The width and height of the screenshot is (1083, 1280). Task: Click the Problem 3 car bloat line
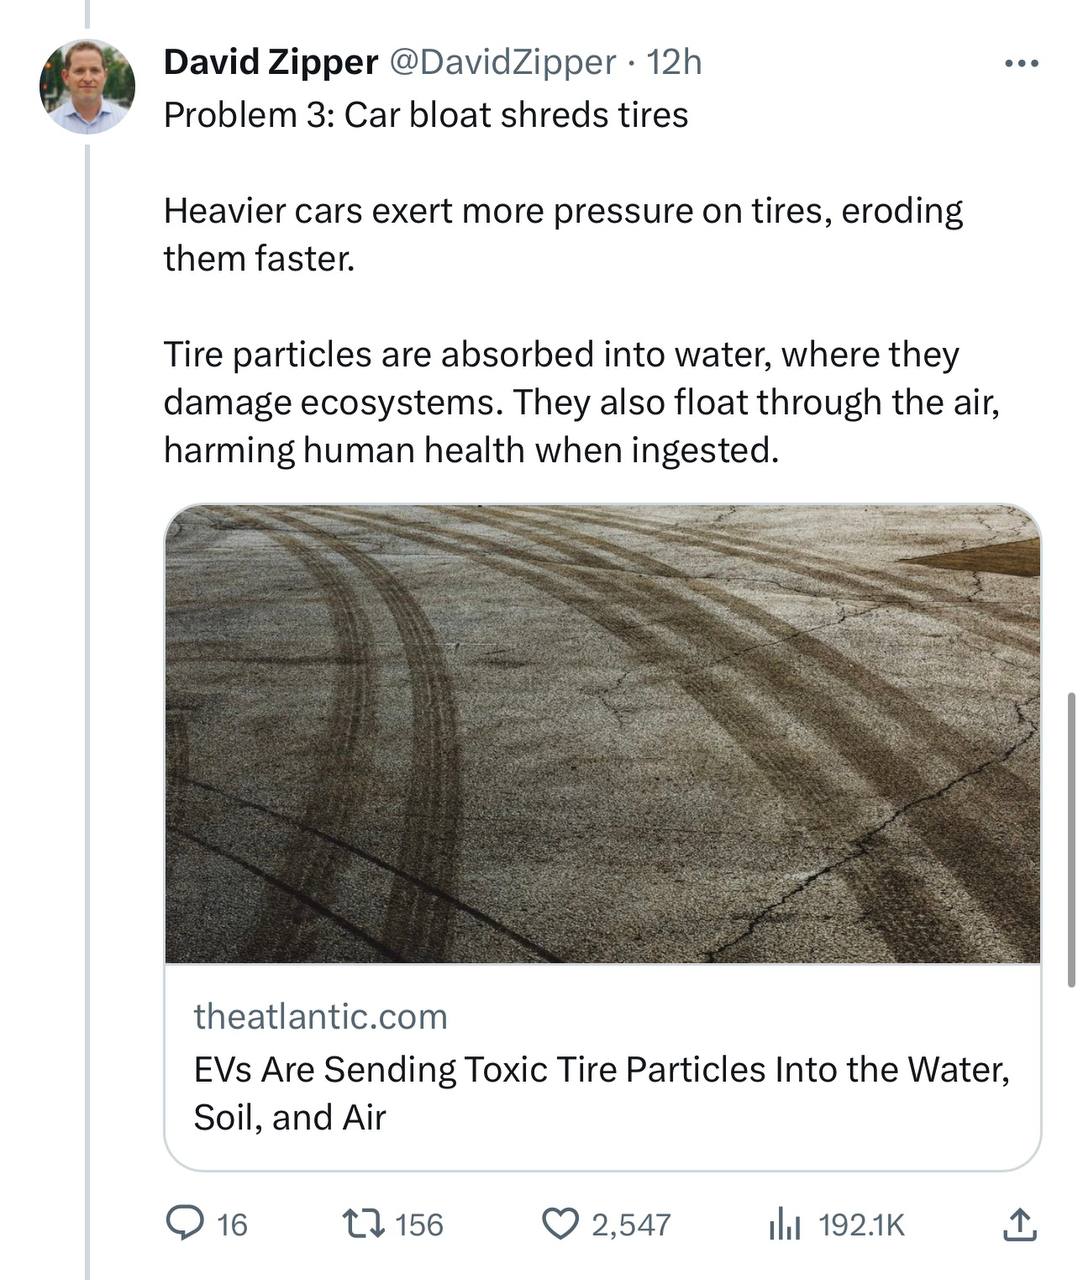click(425, 115)
